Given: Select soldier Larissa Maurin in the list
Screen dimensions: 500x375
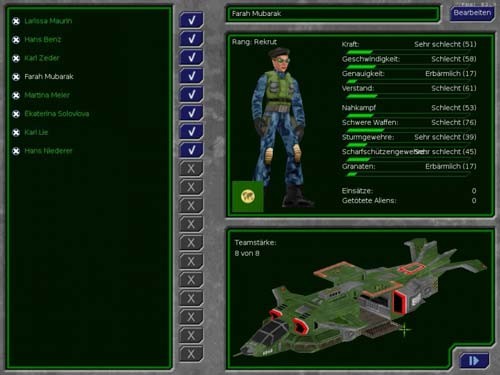Looking at the screenshot, I should coord(48,21).
